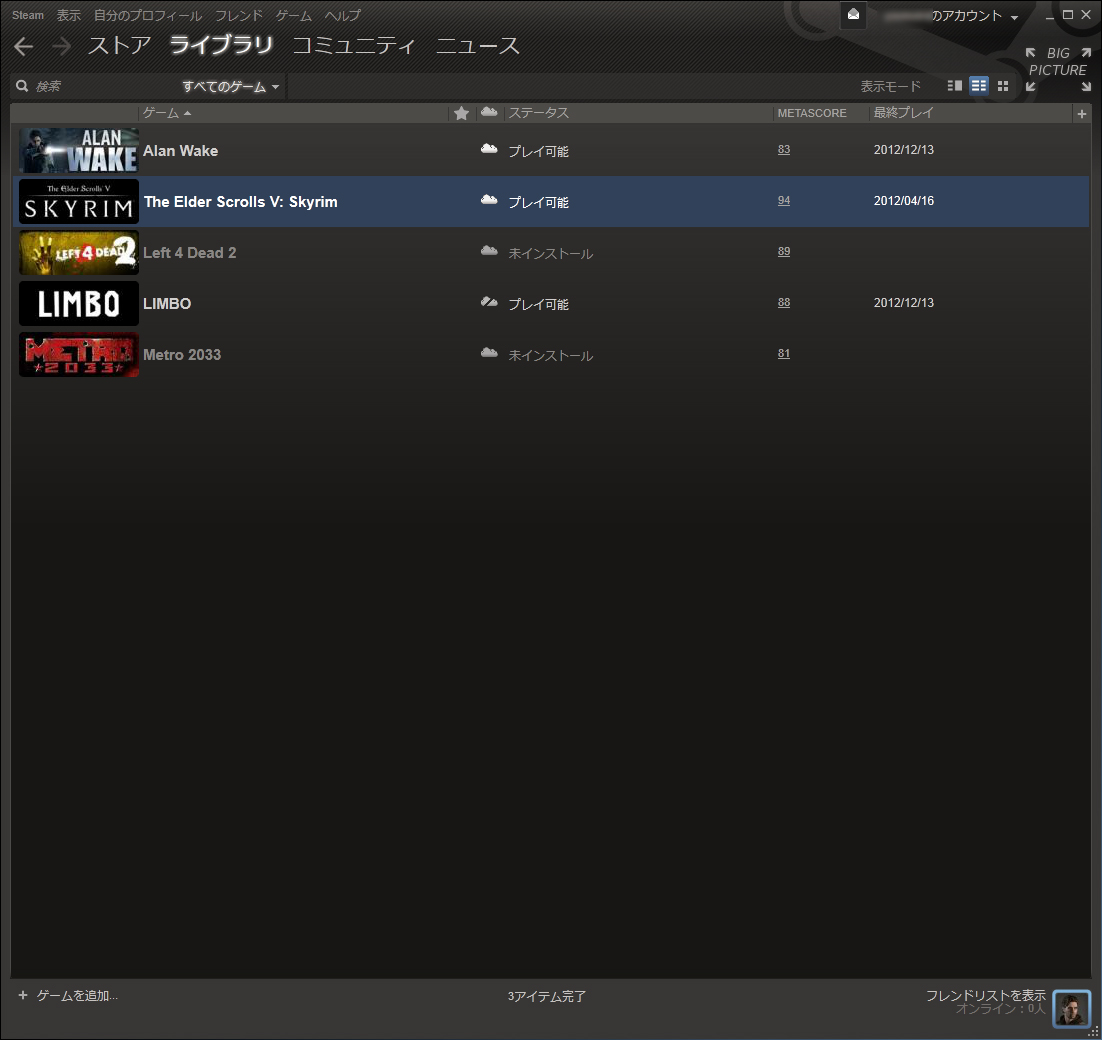Click the search magnifier icon
This screenshot has width=1102, height=1040.
click(x=22, y=86)
